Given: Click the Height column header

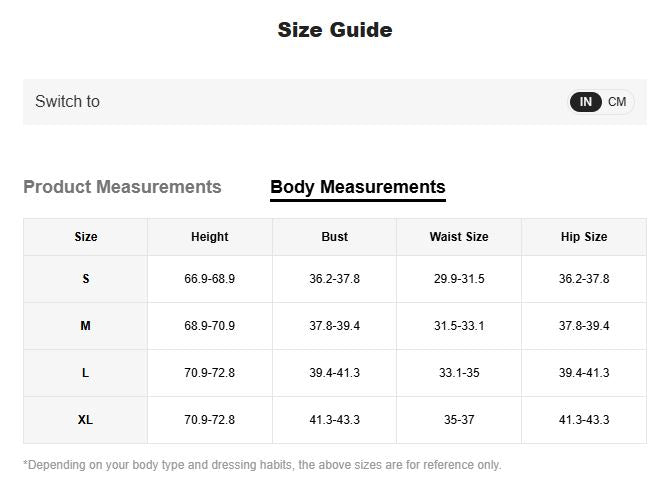Looking at the screenshot, I should pos(209,237).
